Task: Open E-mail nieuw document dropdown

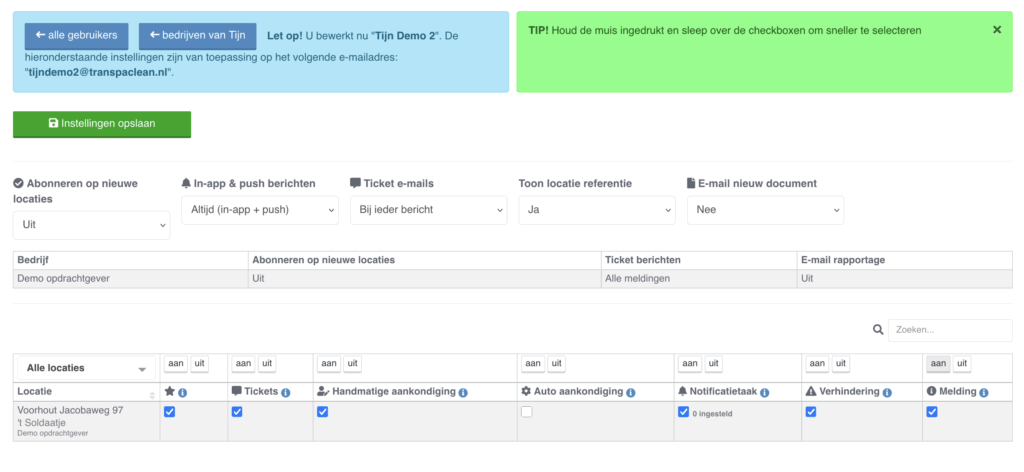Action: point(765,210)
